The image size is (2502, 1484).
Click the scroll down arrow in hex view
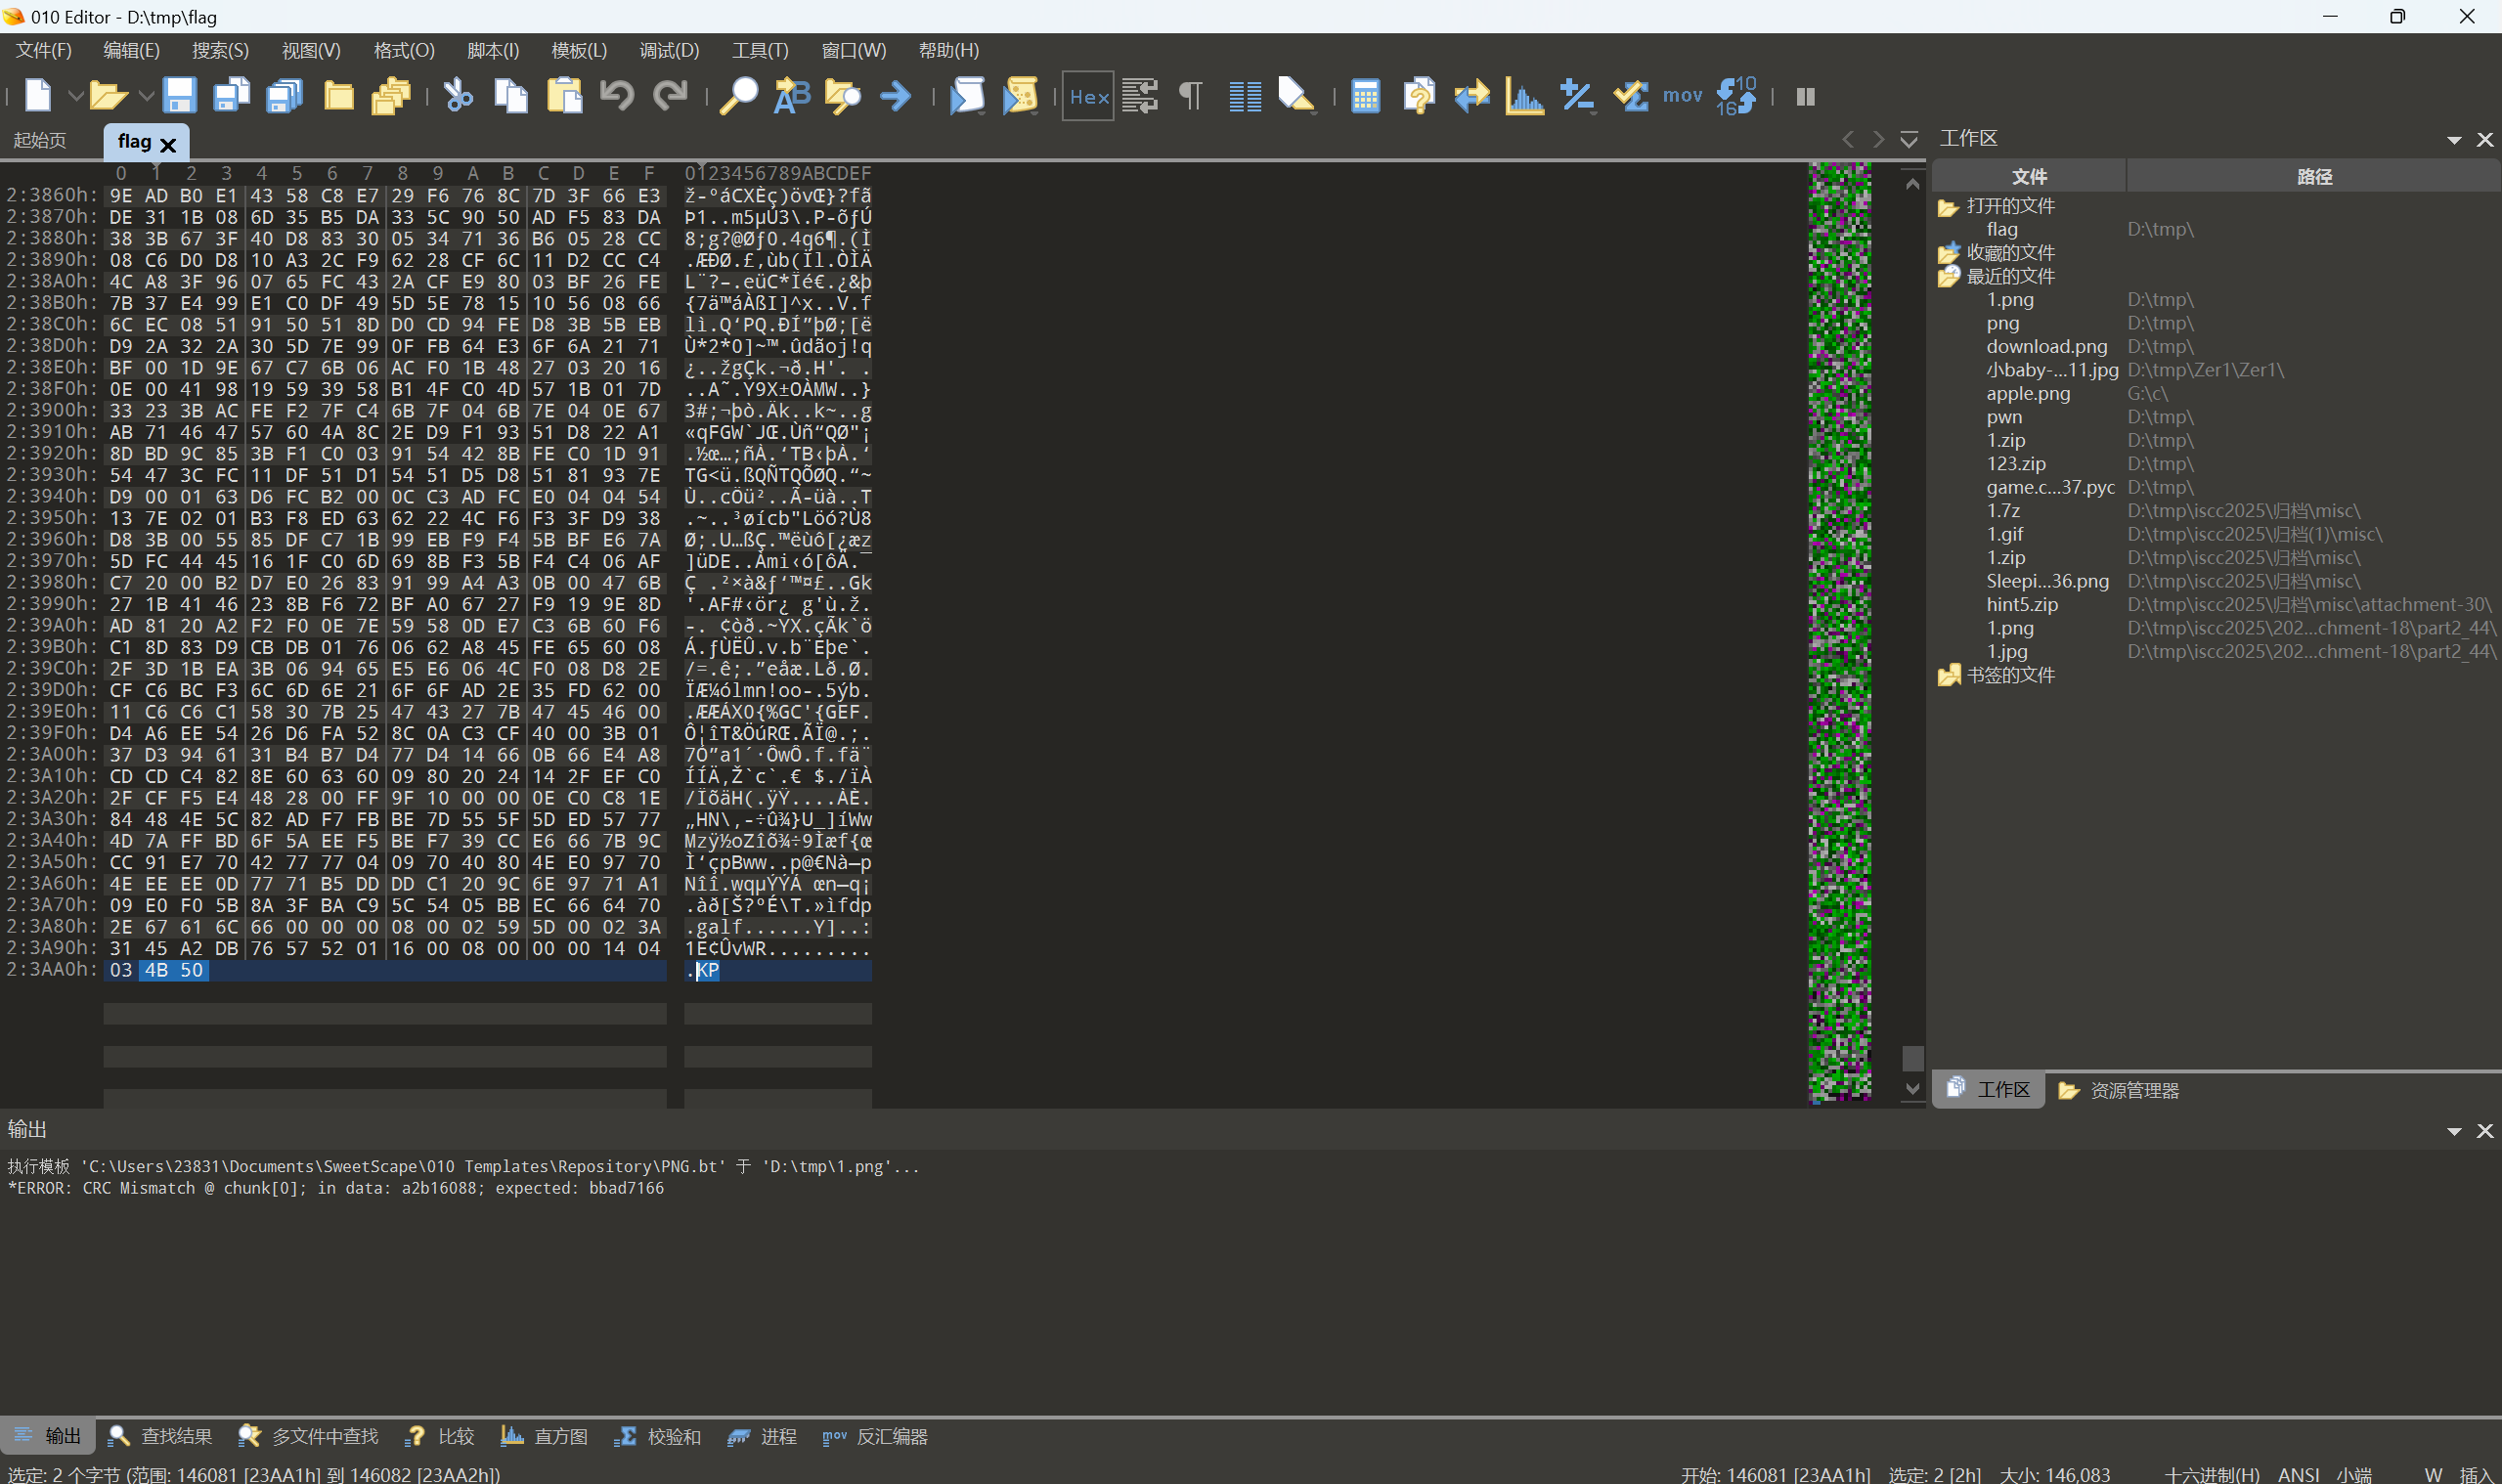(1912, 1089)
